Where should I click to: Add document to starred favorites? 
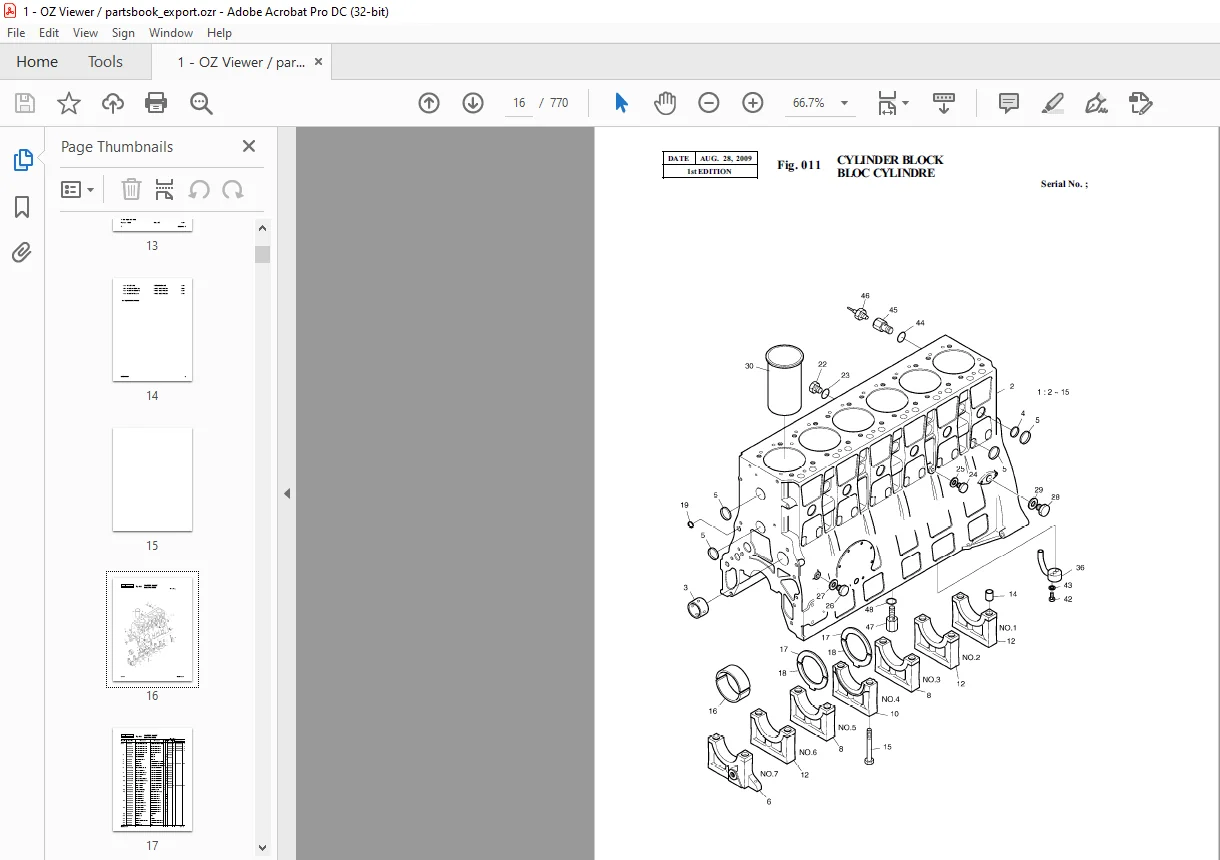[69, 103]
